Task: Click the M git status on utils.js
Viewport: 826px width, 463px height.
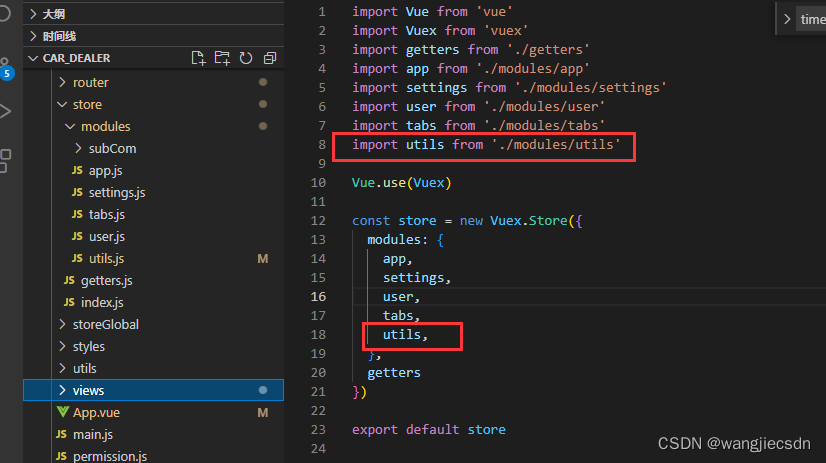Action: 263,259
